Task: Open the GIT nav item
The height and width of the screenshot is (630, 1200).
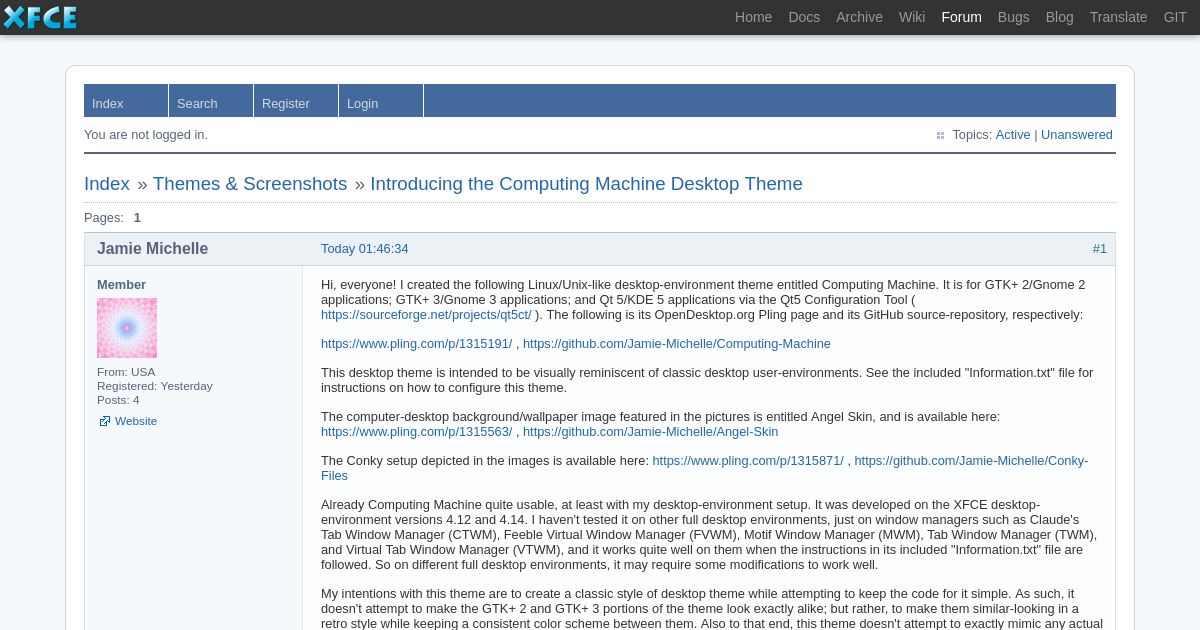Action: 1175,17
